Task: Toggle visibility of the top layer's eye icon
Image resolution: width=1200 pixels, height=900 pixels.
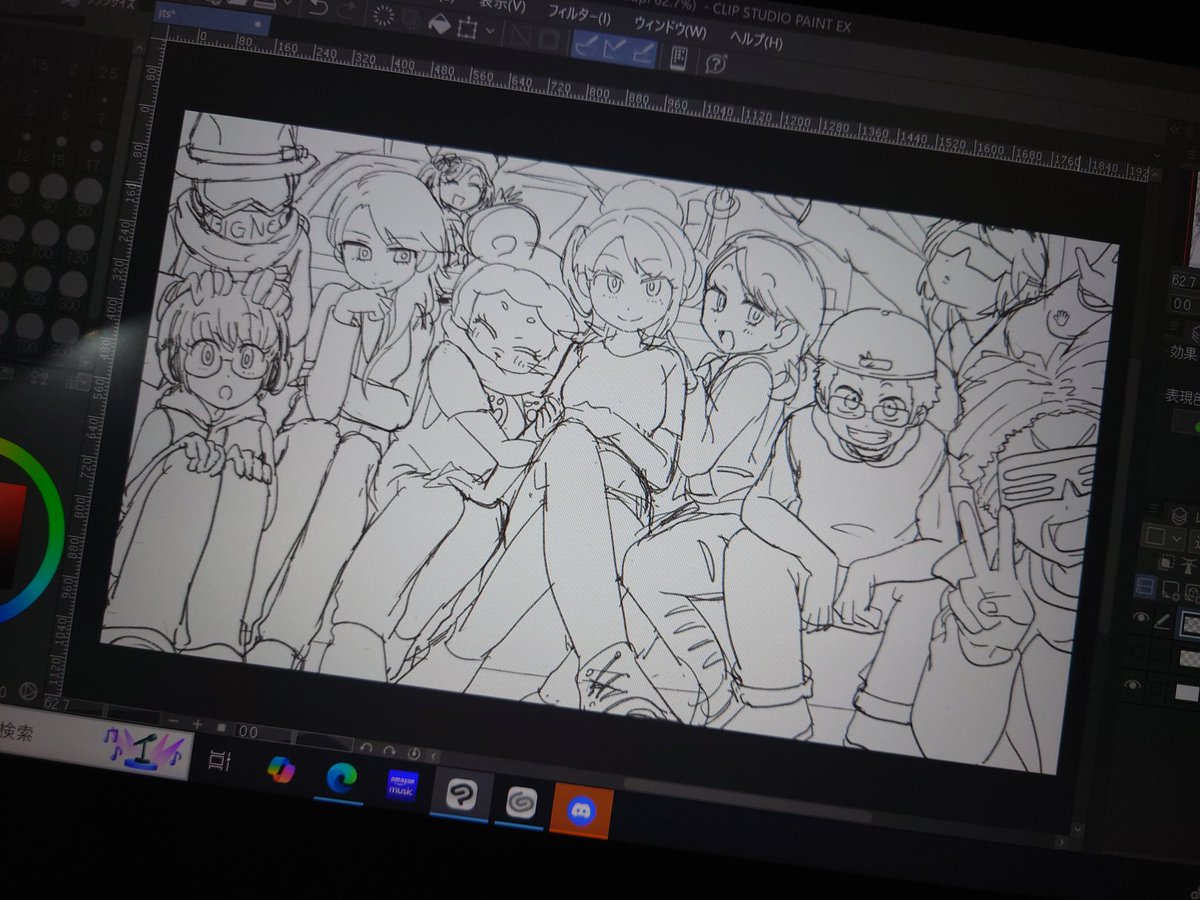Action: tap(1142, 618)
